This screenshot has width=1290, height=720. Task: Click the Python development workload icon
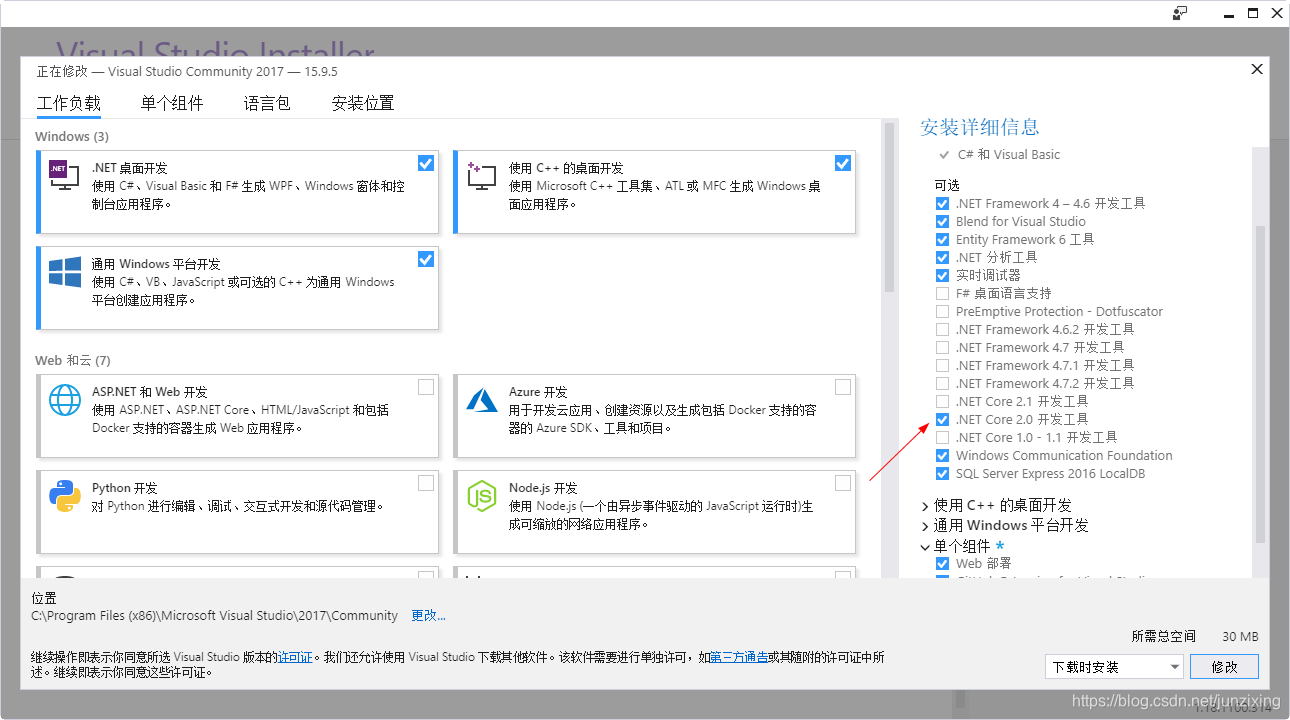pyautogui.click(x=64, y=496)
